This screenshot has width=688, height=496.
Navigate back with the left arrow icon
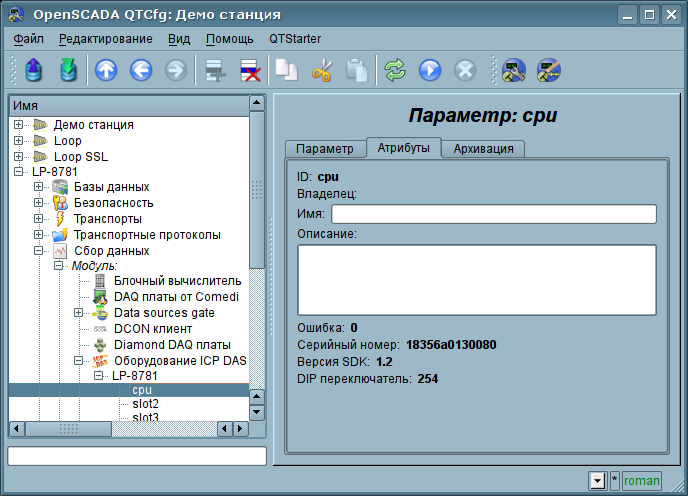141,70
